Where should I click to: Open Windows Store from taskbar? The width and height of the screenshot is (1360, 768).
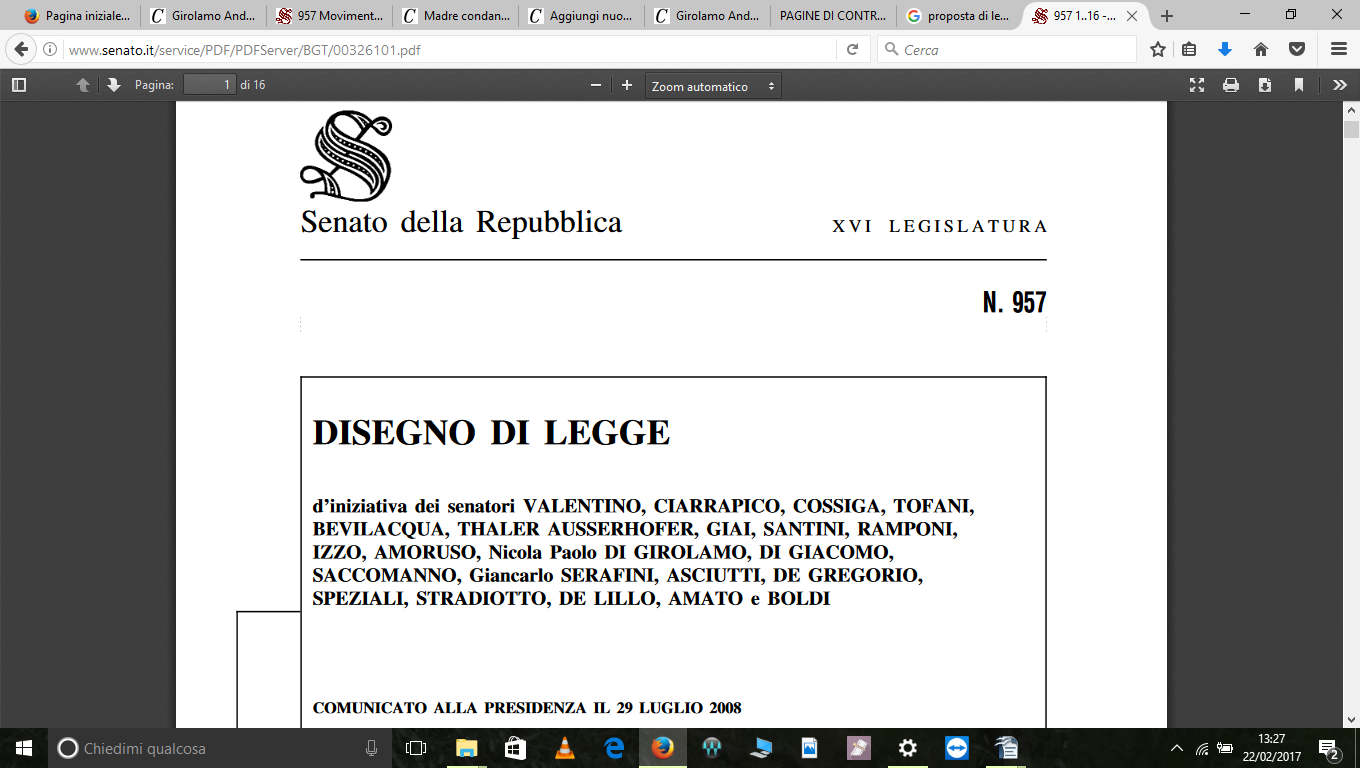515,748
